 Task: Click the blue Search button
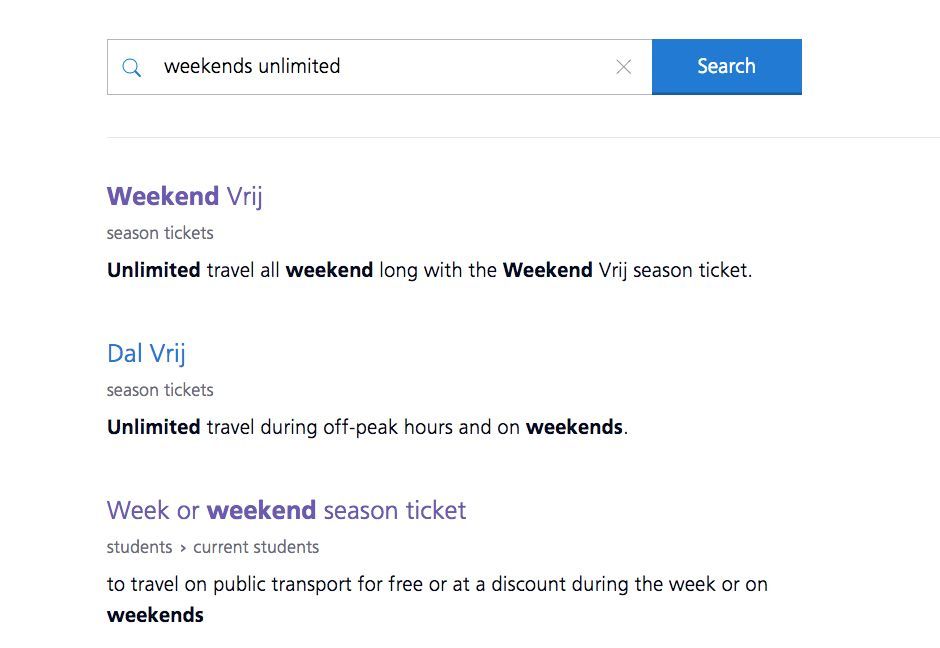[x=727, y=67]
